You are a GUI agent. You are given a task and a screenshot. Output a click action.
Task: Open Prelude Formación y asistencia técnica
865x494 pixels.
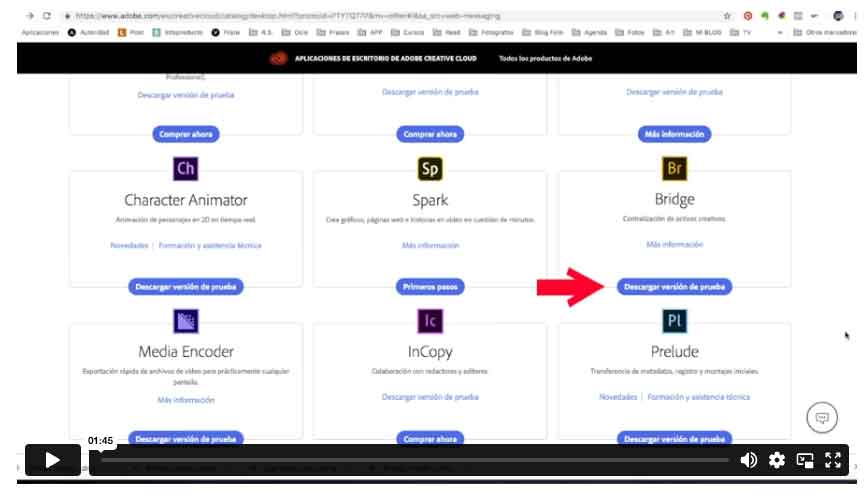(x=698, y=397)
